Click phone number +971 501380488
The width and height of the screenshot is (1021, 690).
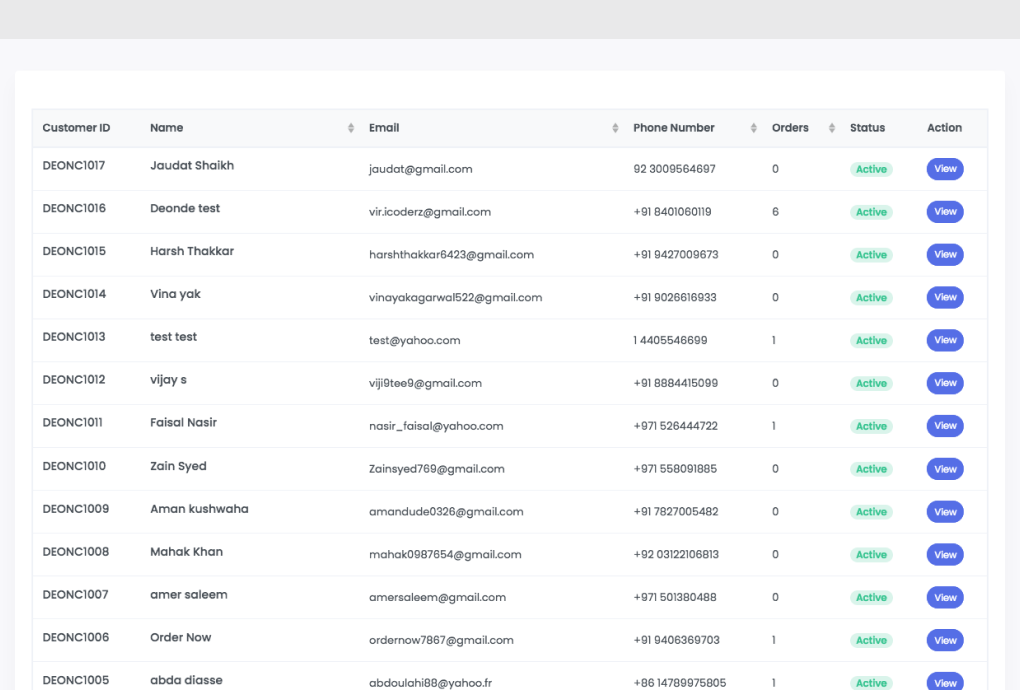pyautogui.click(x=675, y=598)
